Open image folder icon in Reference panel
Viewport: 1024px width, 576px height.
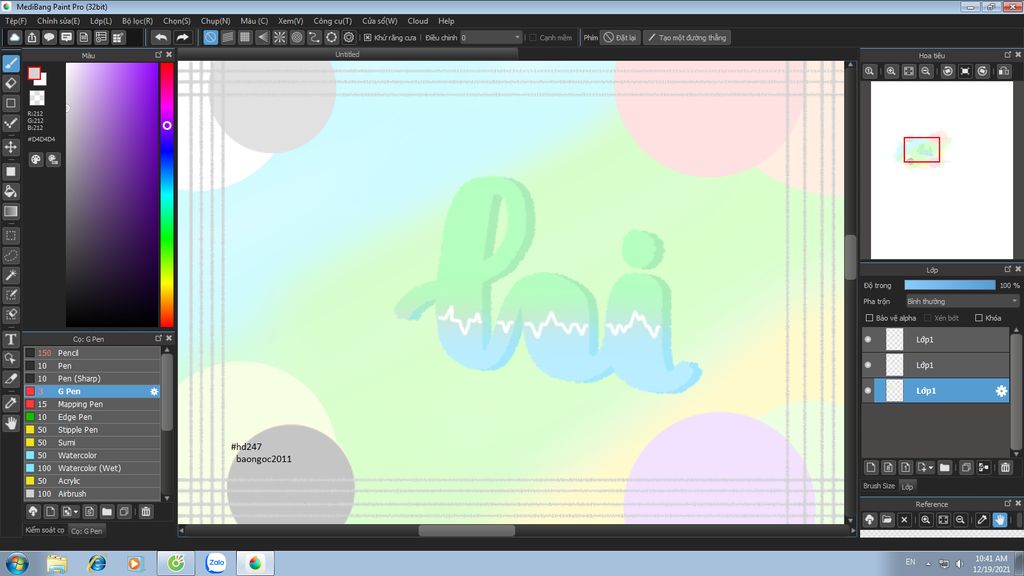(x=887, y=520)
